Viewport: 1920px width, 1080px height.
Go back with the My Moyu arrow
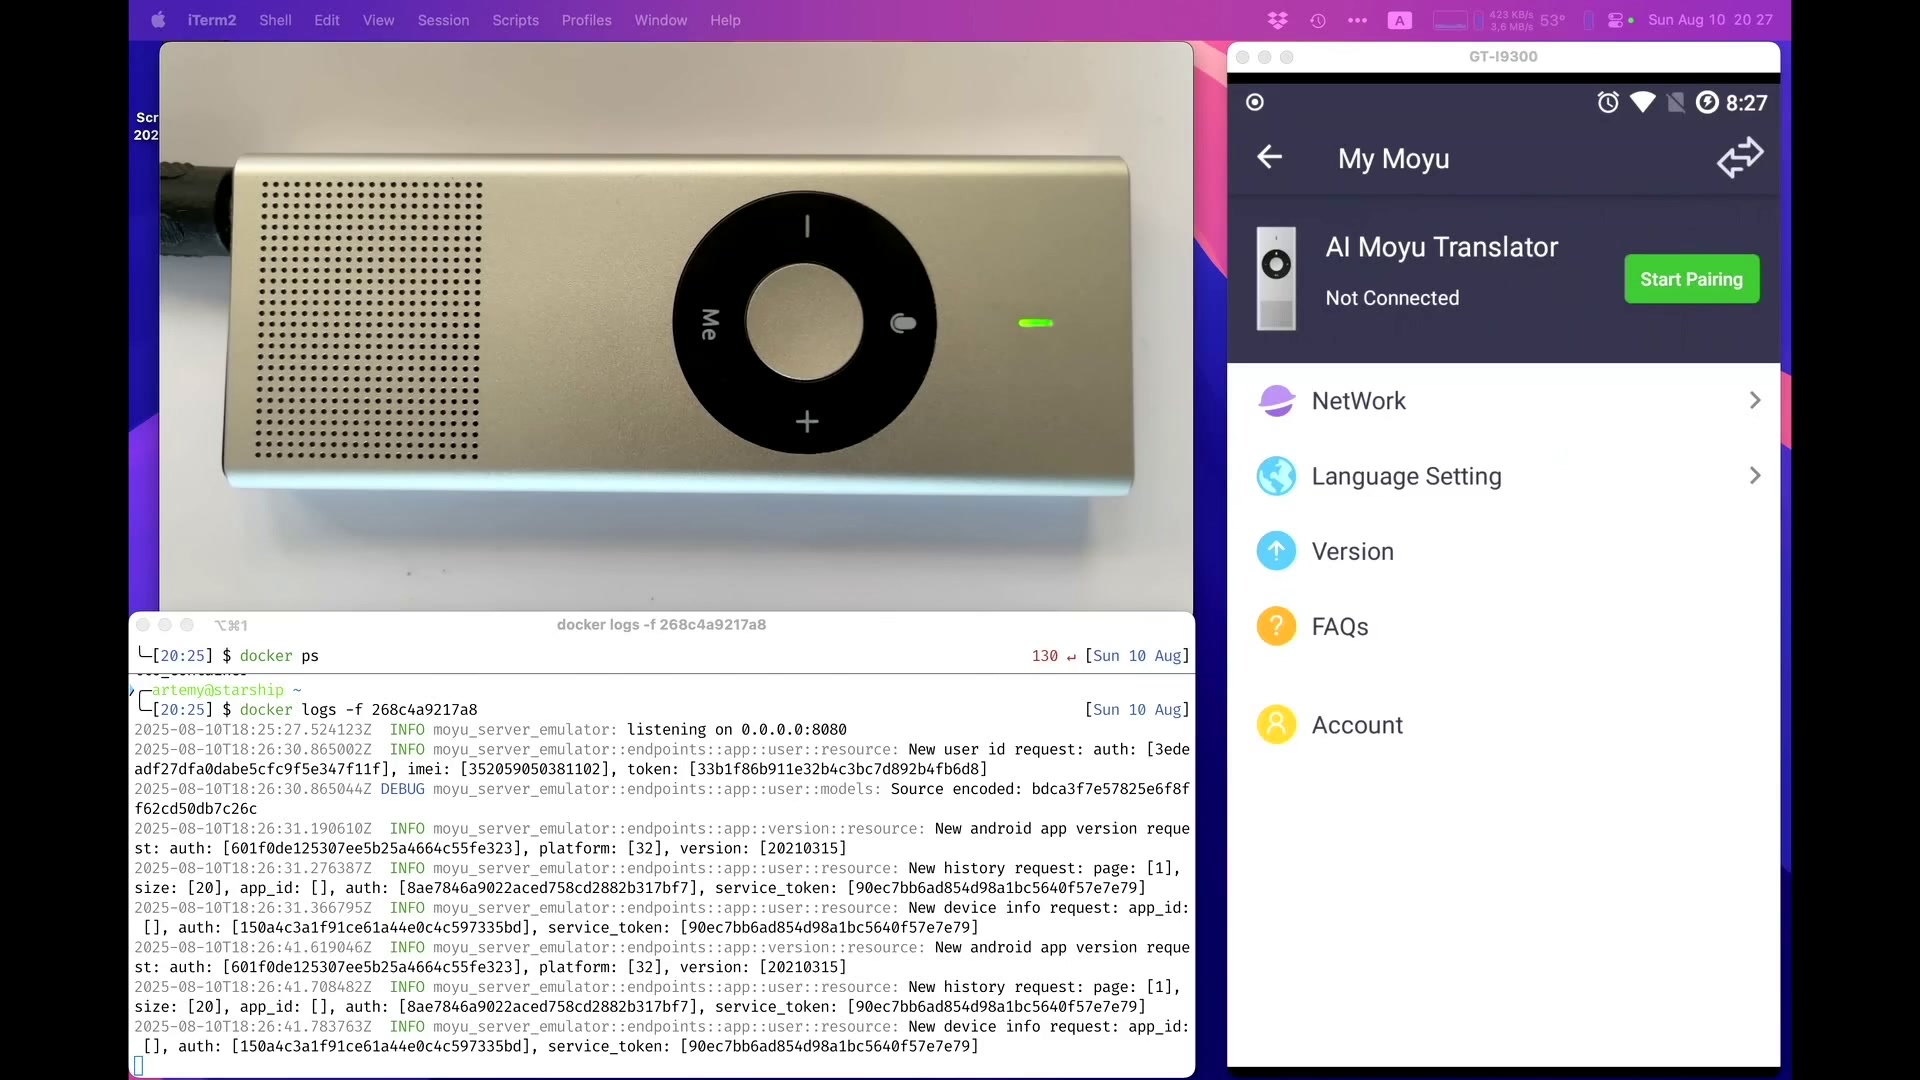(1269, 157)
